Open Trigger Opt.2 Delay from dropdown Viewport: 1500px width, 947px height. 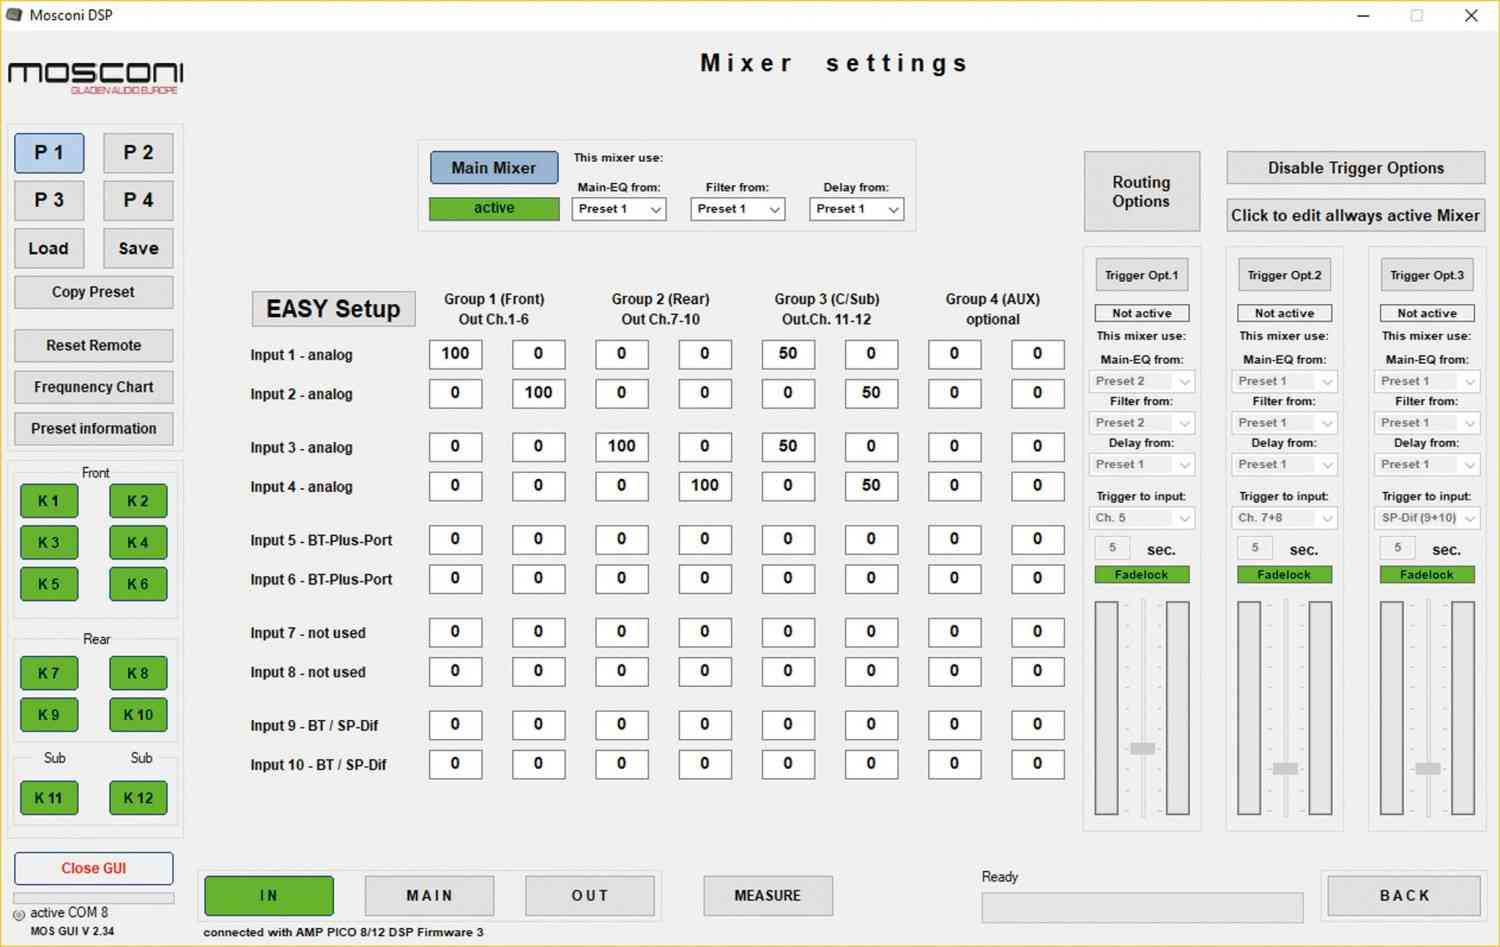1284,465
